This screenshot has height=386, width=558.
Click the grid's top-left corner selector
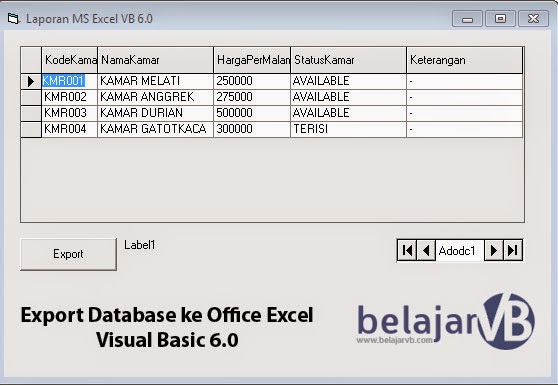(x=31, y=60)
